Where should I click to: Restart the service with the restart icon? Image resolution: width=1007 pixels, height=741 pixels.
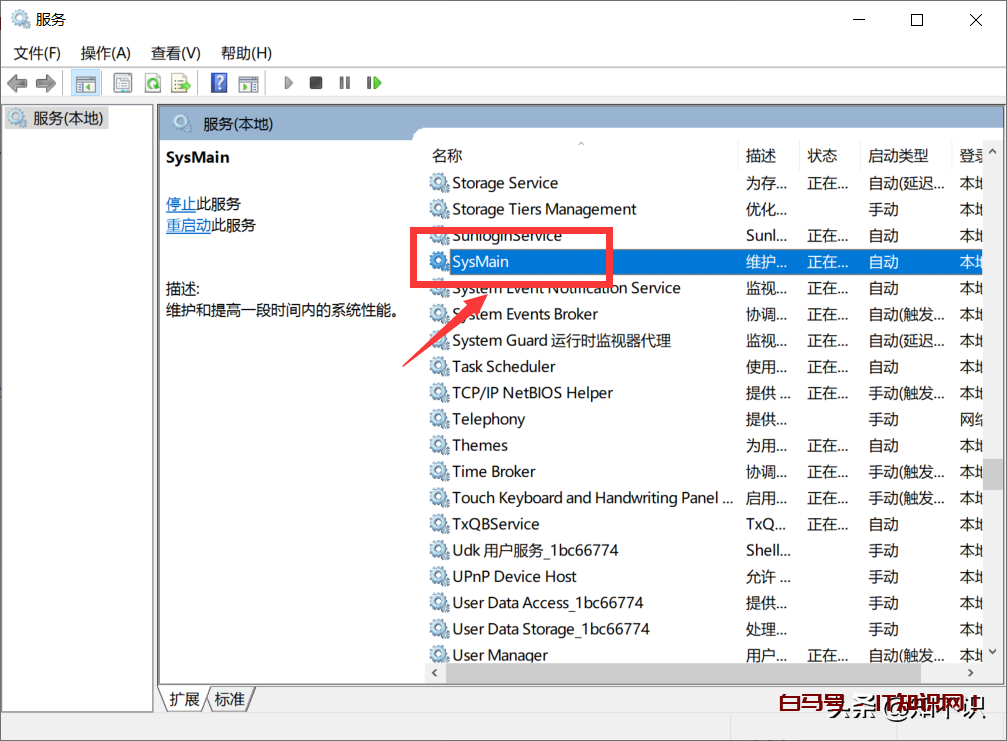(x=373, y=82)
